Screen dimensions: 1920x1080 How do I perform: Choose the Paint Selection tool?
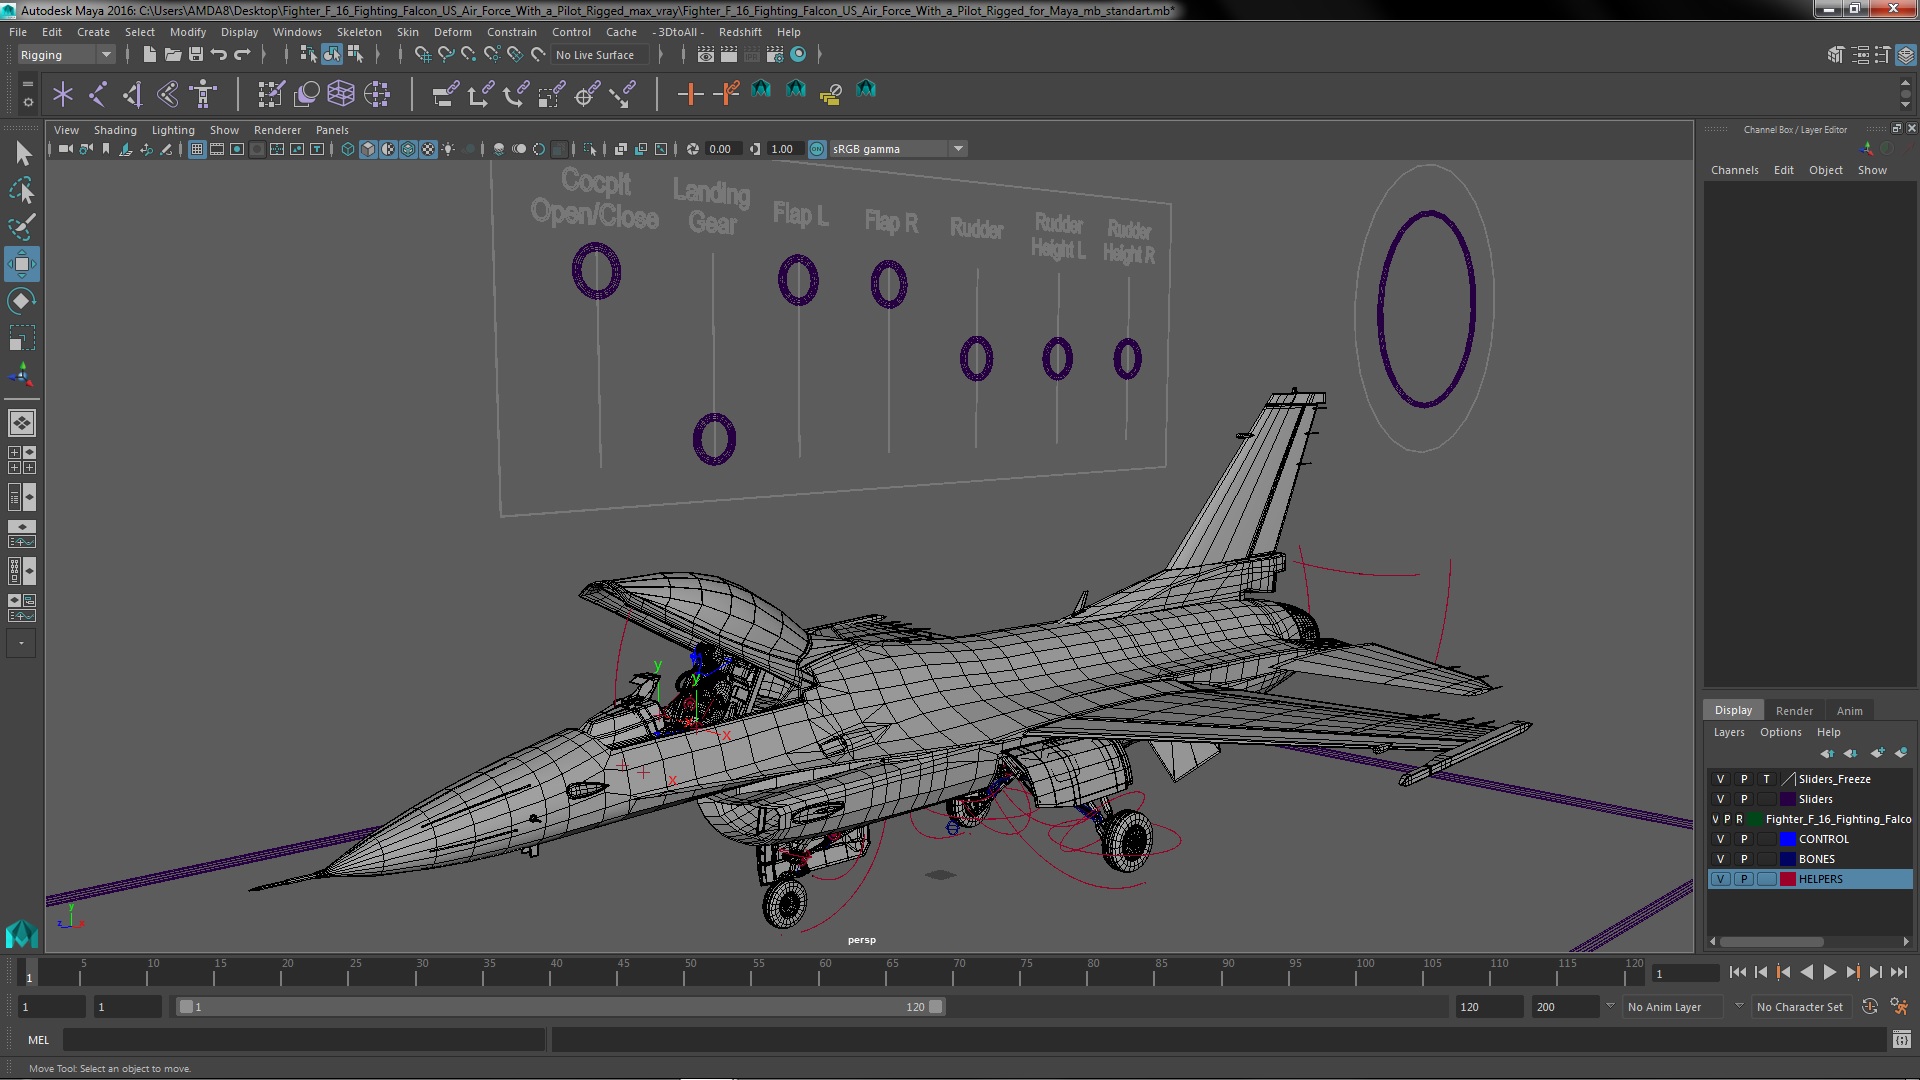click(x=22, y=227)
